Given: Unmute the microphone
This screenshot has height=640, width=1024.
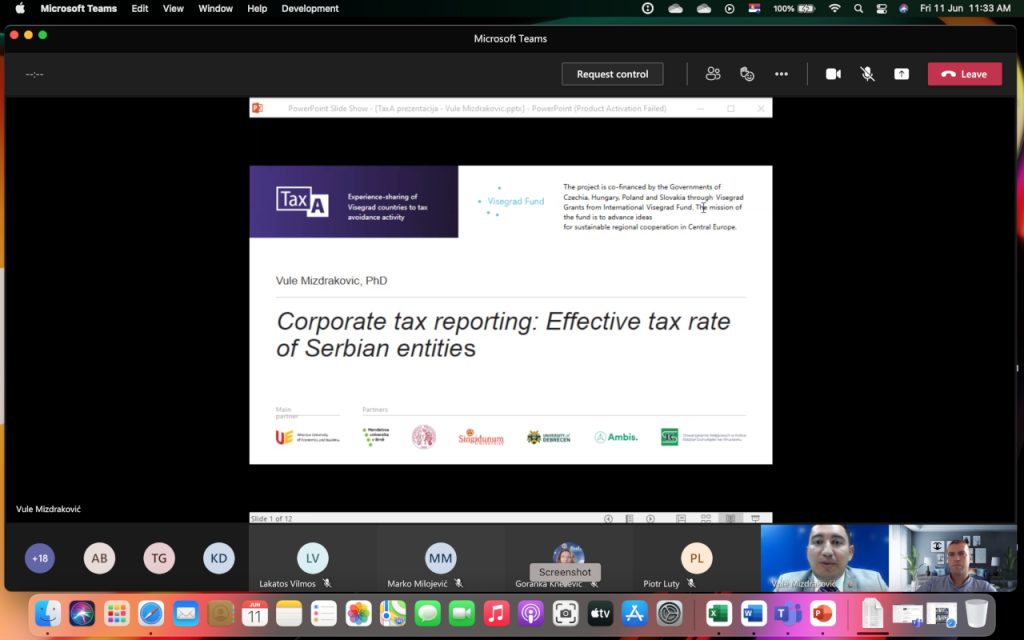Looking at the screenshot, I should pos(867,74).
